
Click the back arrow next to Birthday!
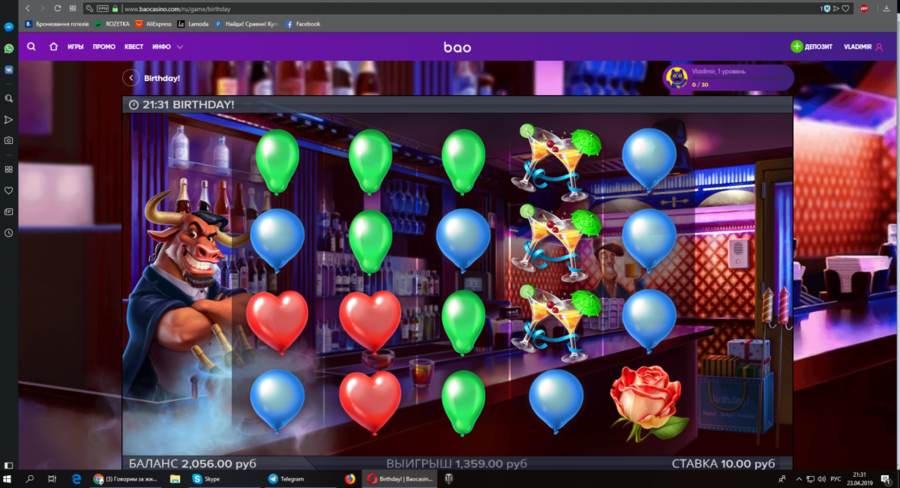coord(131,78)
